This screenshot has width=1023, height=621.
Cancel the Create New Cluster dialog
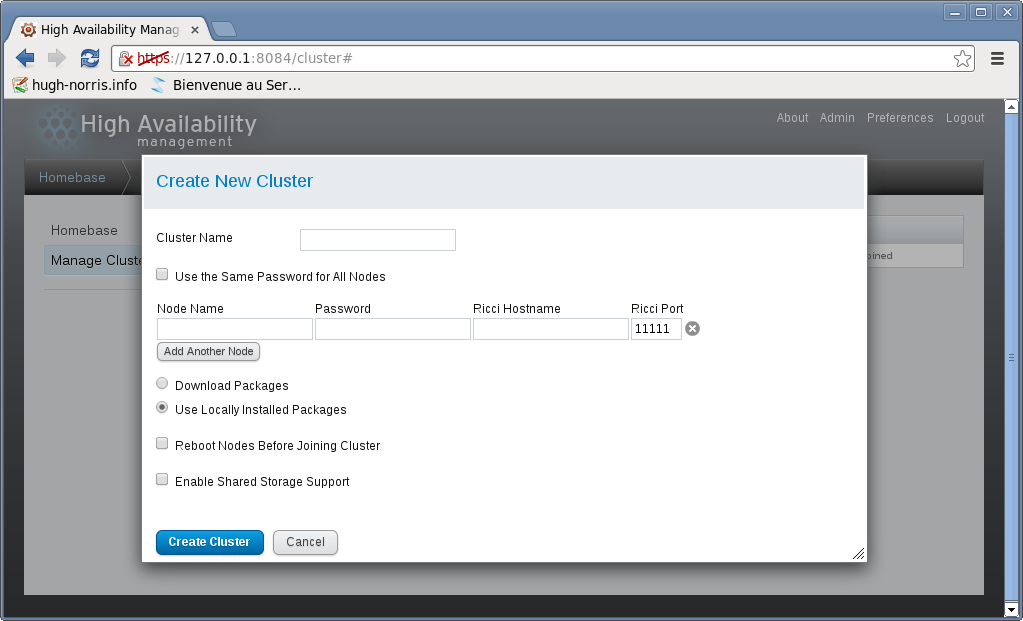pyautogui.click(x=305, y=542)
